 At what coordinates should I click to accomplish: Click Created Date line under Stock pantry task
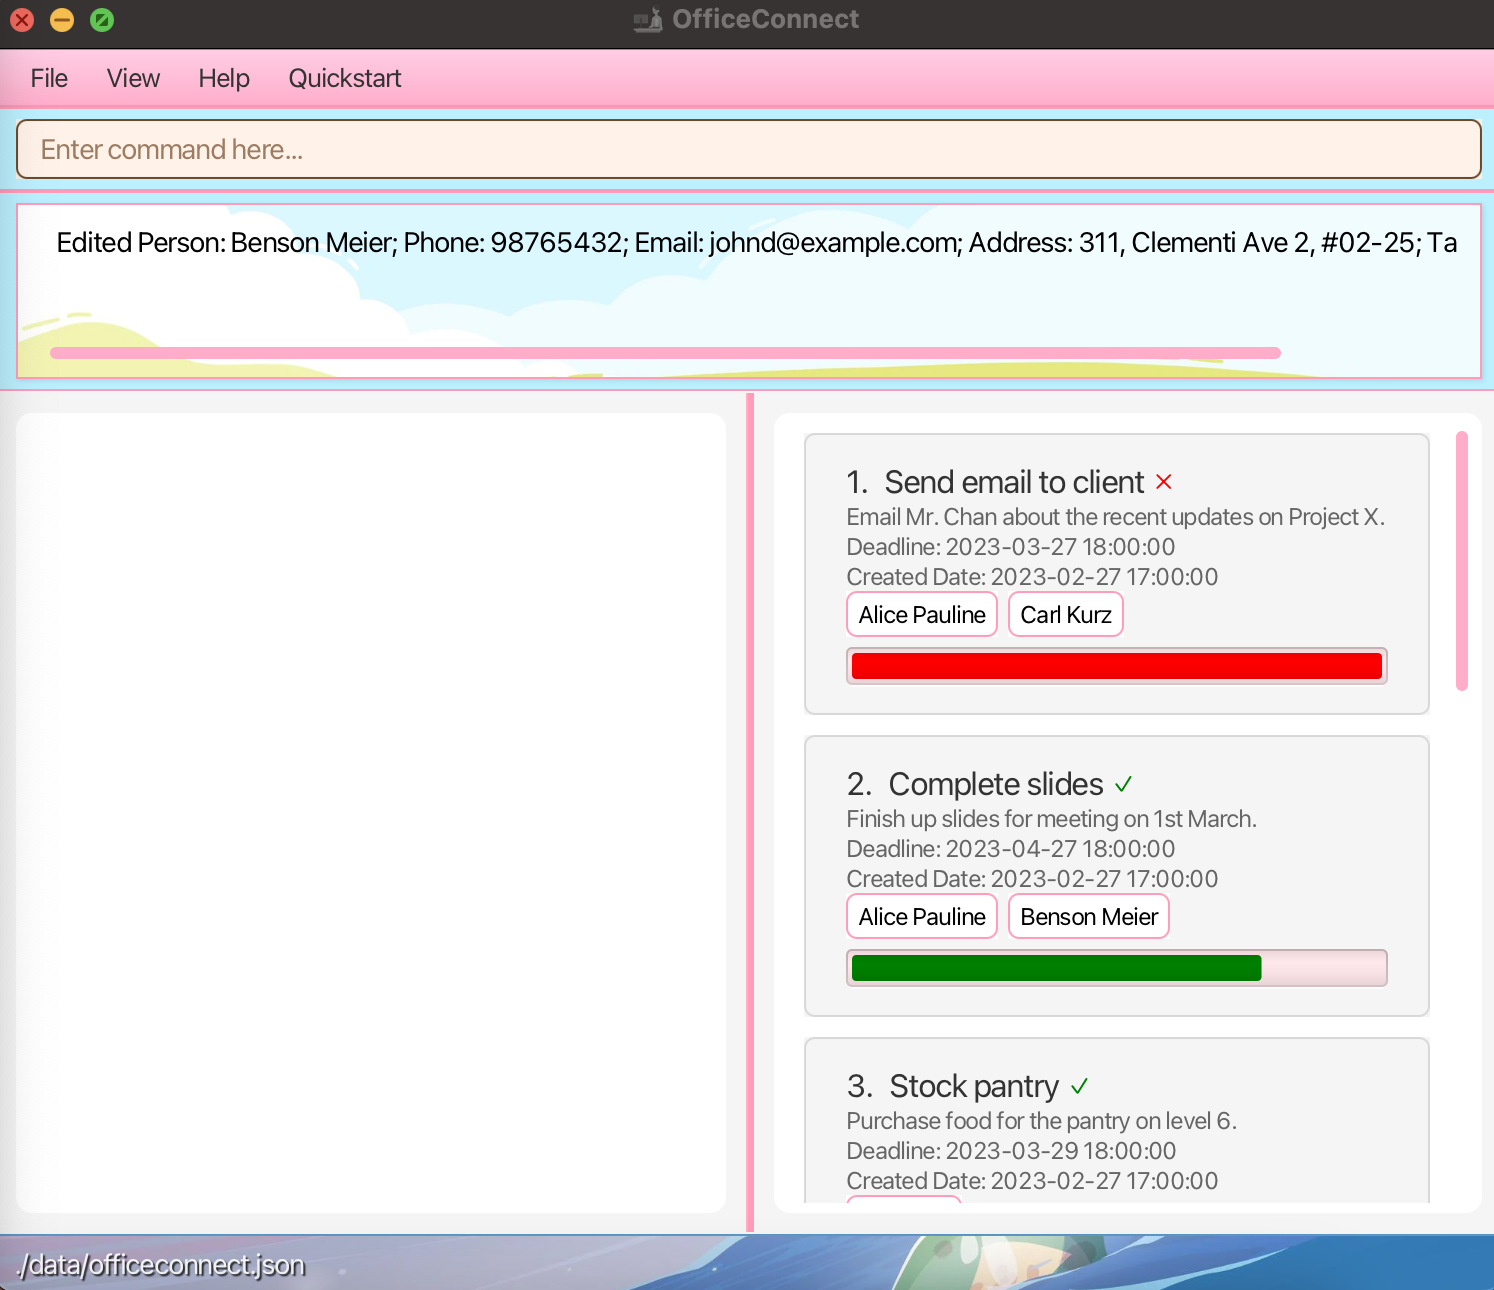point(1032,1181)
